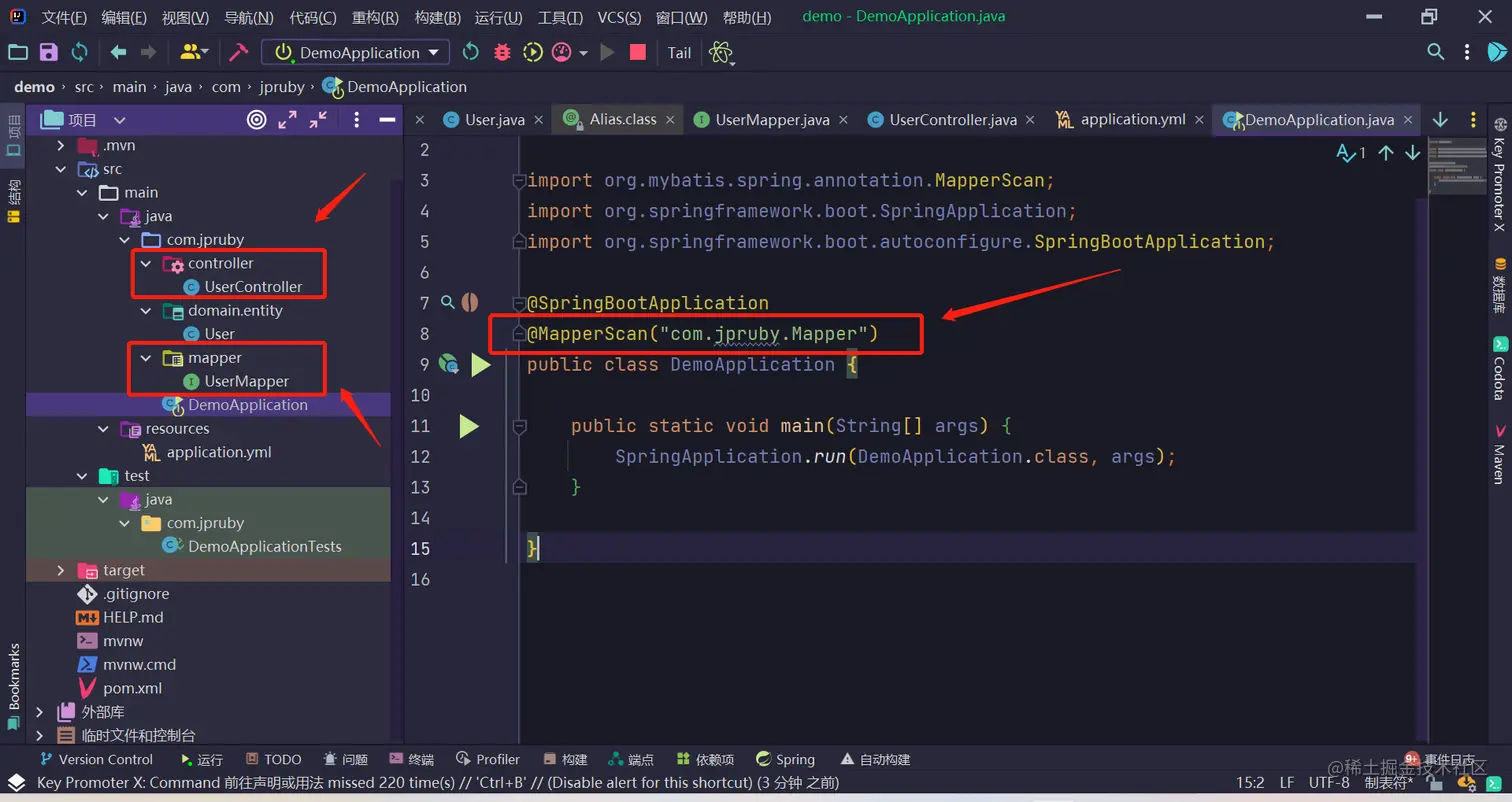Image resolution: width=1512 pixels, height=802 pixels.
Task: Collapse all in project panel
Action: tap(318, 120)
